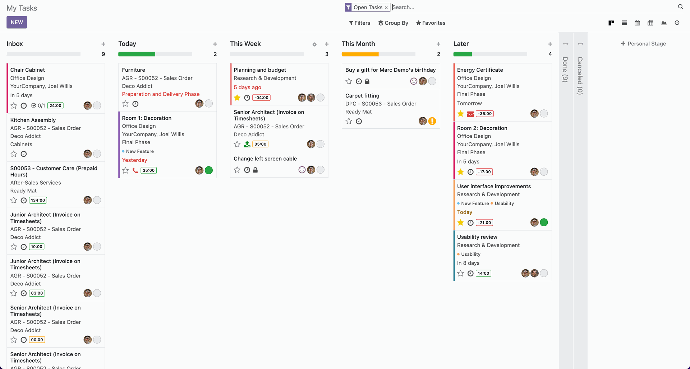Toggle priority star on Chair Cabinet card
Image resolution: width=690 pixels, height=369 pixels.
(x=14, y=106)
